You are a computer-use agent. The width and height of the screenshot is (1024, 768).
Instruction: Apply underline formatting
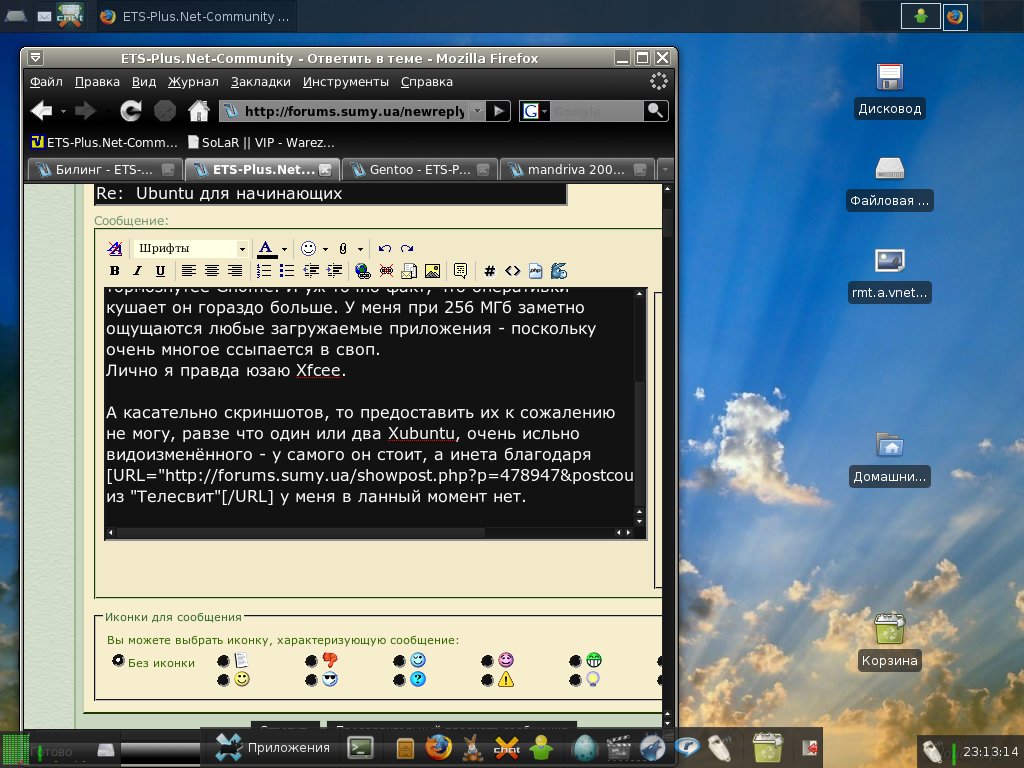coord(160,271)
